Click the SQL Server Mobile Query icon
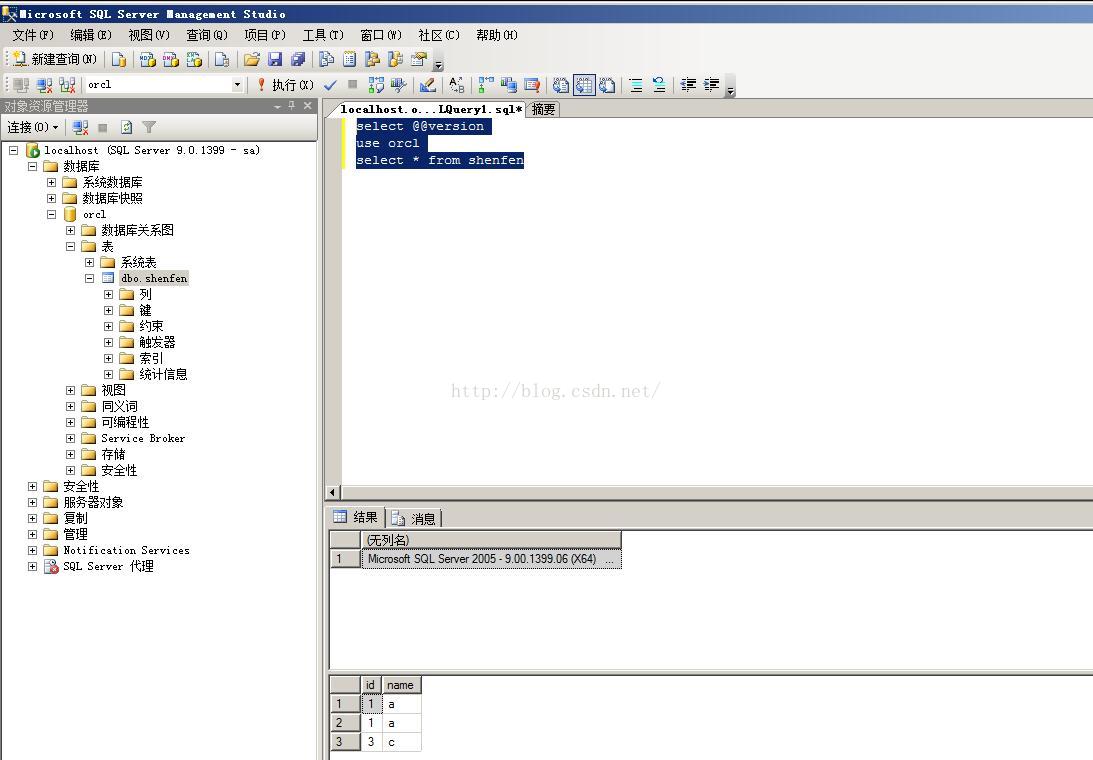Viewport: 1093px width, 760px height. [222, 59]
